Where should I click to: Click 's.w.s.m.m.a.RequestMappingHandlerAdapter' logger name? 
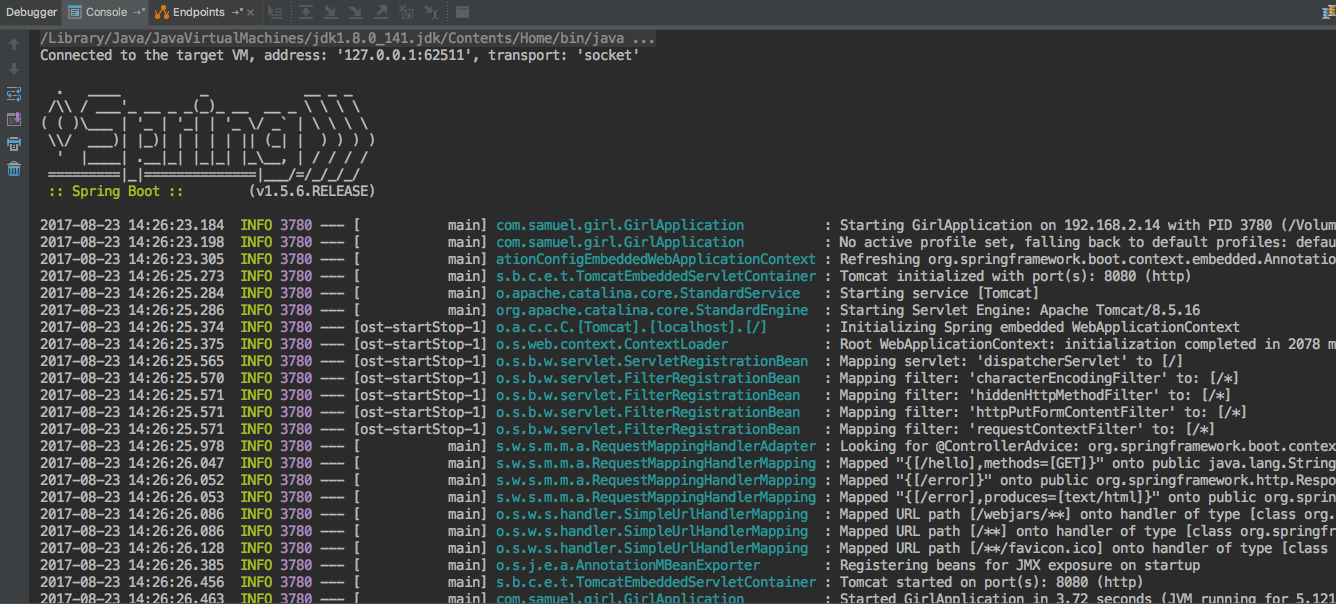point(656,446)
